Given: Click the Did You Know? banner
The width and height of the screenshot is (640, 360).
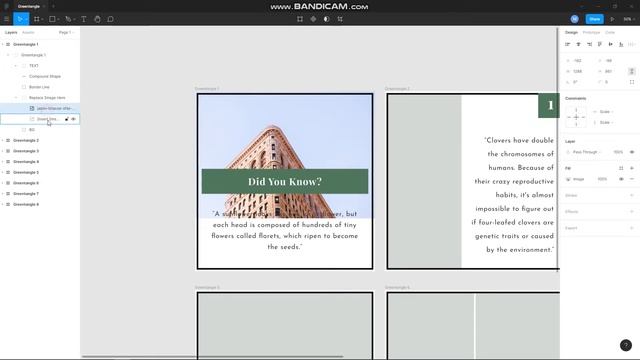Looking at the screenshot, I should [x=285, y=181].
